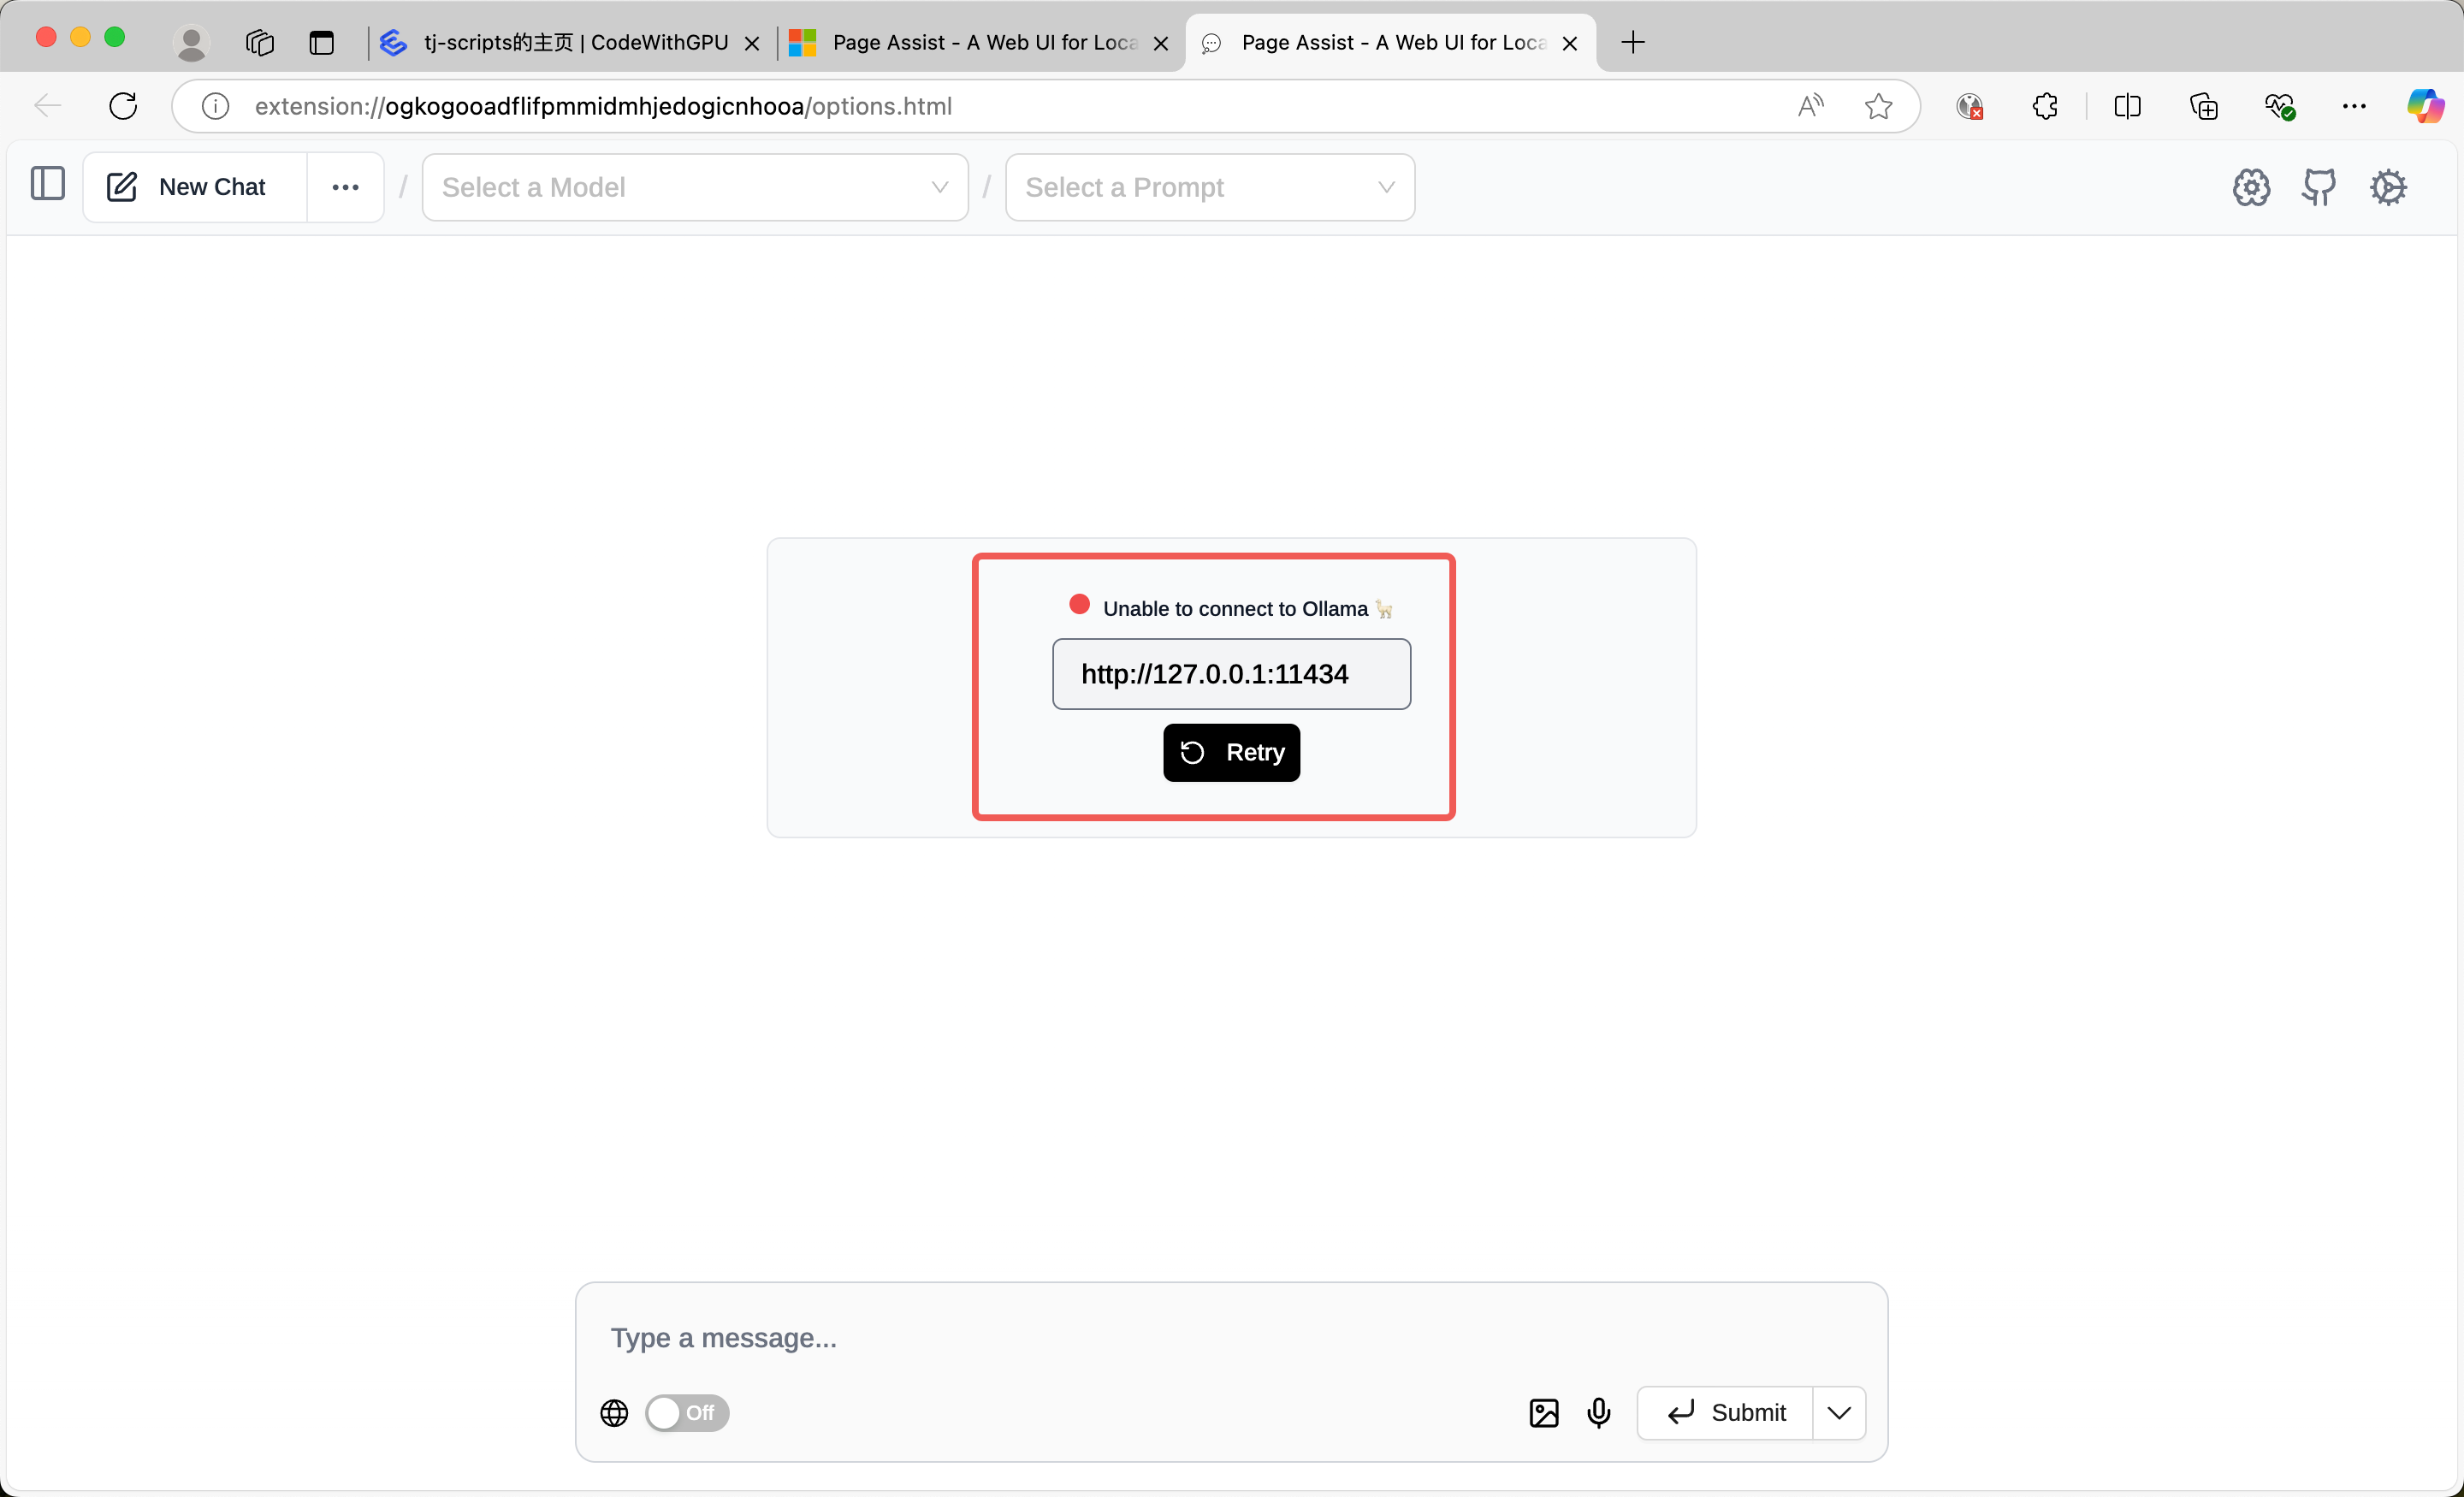This screenshot has height=1497, width=2464.
Task: Click the Unable to connect to Ollama text
Action: pyautogui.click(x=1235, y=609)
